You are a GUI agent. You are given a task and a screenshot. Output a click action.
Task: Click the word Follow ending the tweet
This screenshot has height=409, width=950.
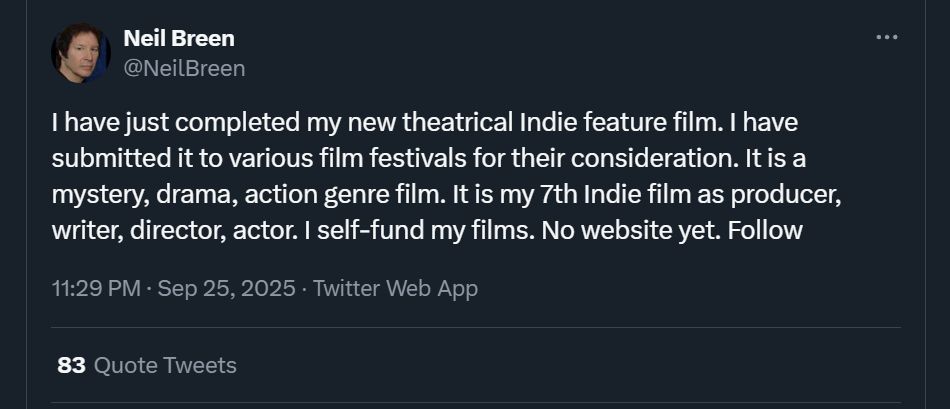click(x=765, y=231)
